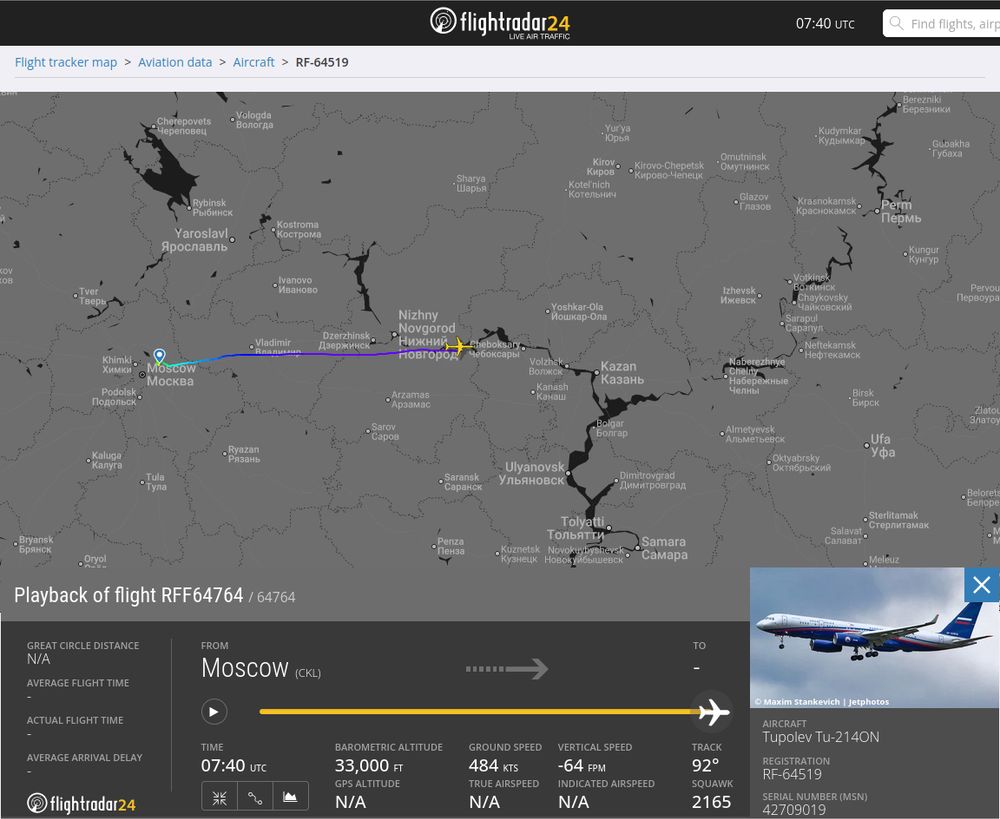Toggle the center-on-aircraft map icon
The image size is (1000, 819).
pos(219,797)
